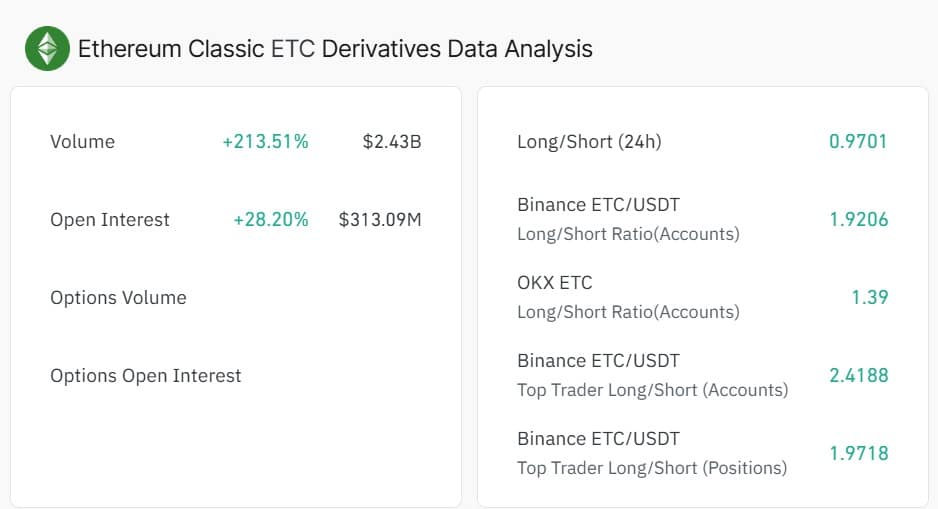Viewport: 938px width, 509px height.
Task: Open Binance Top Trader Long/Short (Positions) row
Action: [x=652, y=453]
